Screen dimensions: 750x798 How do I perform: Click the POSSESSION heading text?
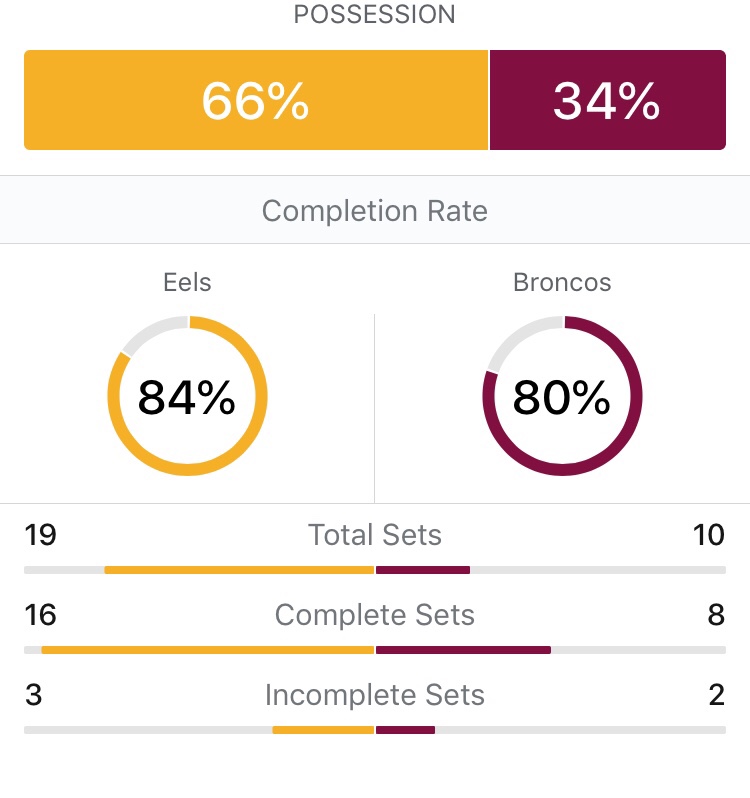374,15
